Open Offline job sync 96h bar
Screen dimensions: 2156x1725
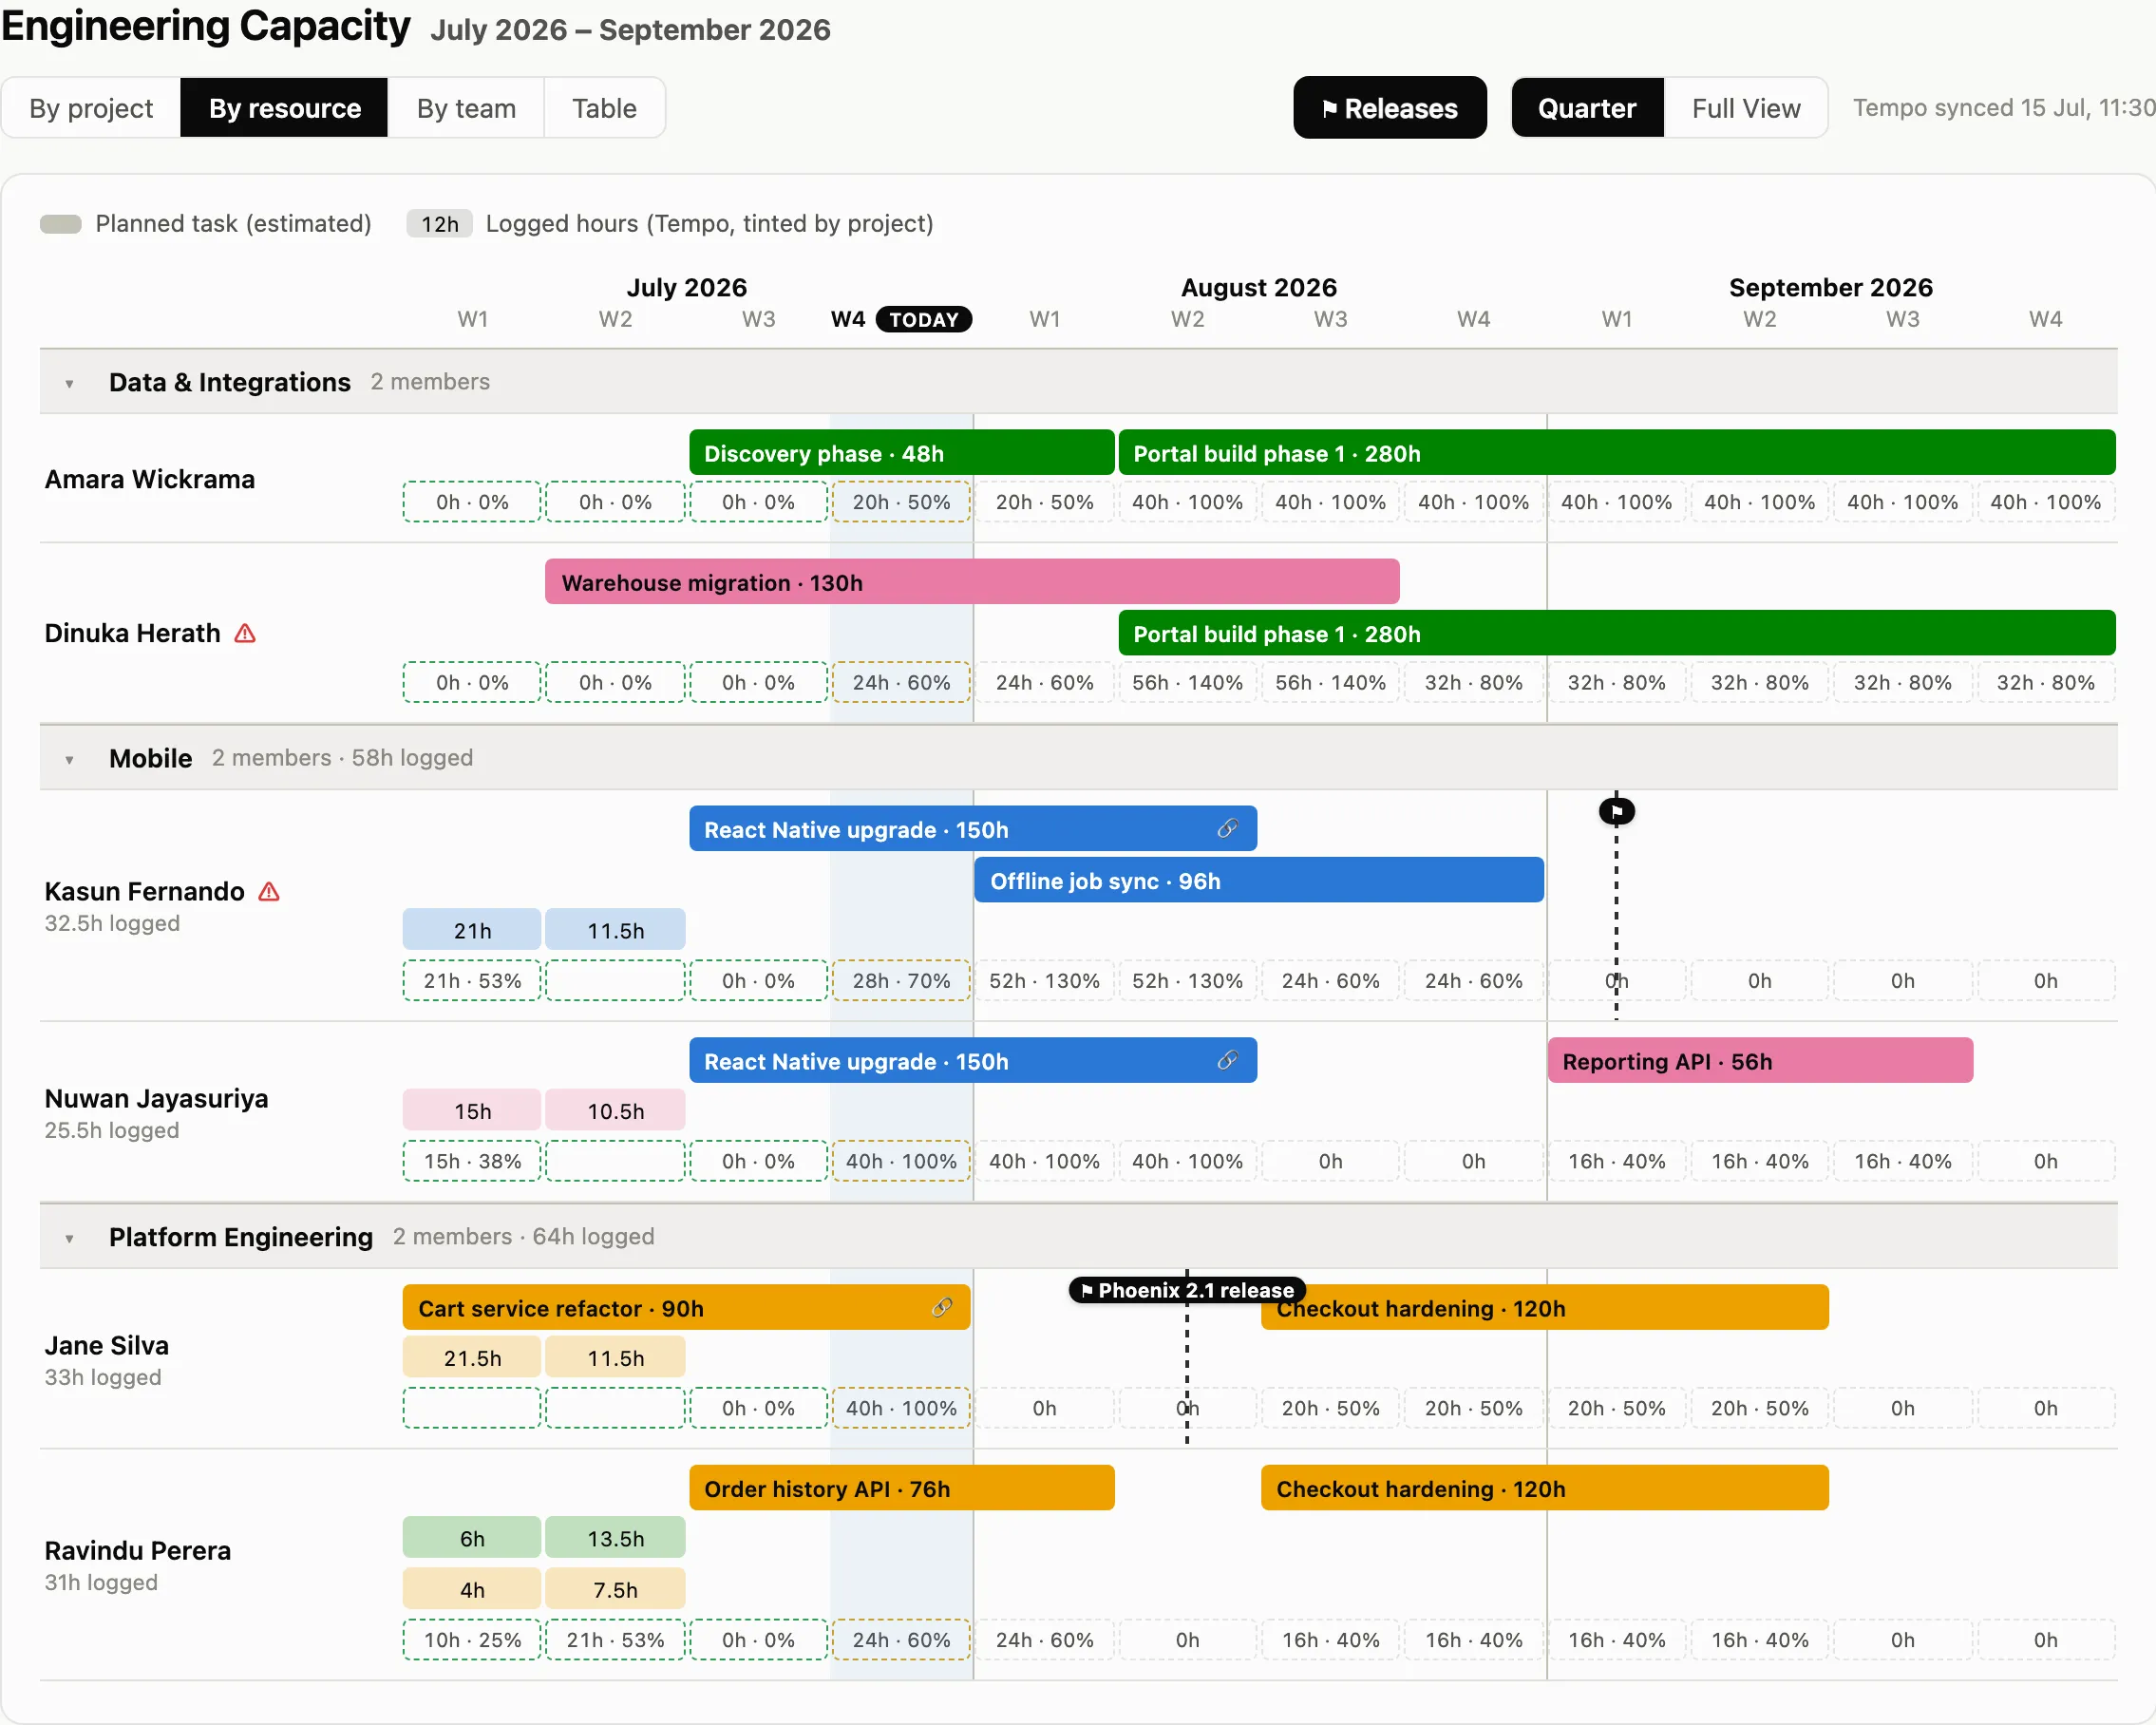point(1259,880)
